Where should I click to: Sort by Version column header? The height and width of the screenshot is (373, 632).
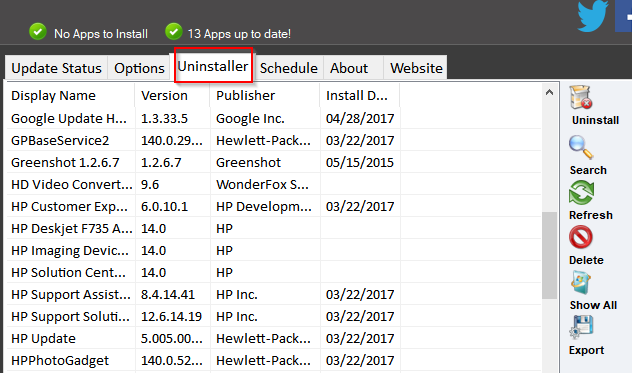173,96
